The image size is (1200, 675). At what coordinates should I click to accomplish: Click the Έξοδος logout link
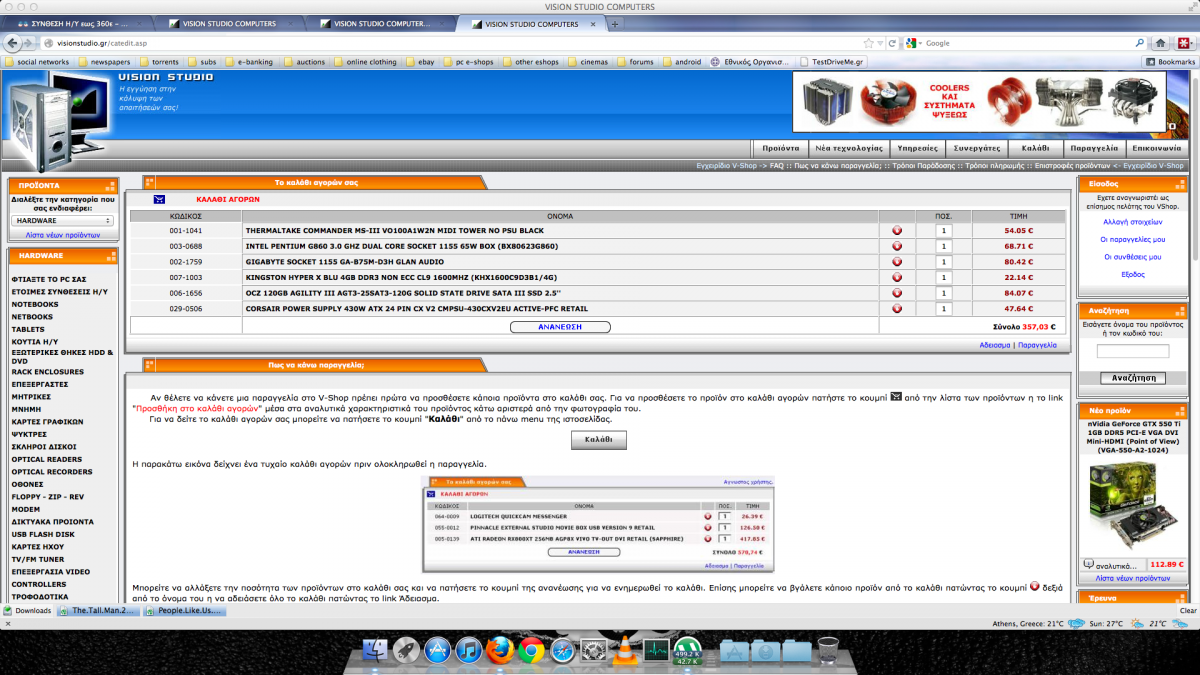click(x=1133, y=274)
